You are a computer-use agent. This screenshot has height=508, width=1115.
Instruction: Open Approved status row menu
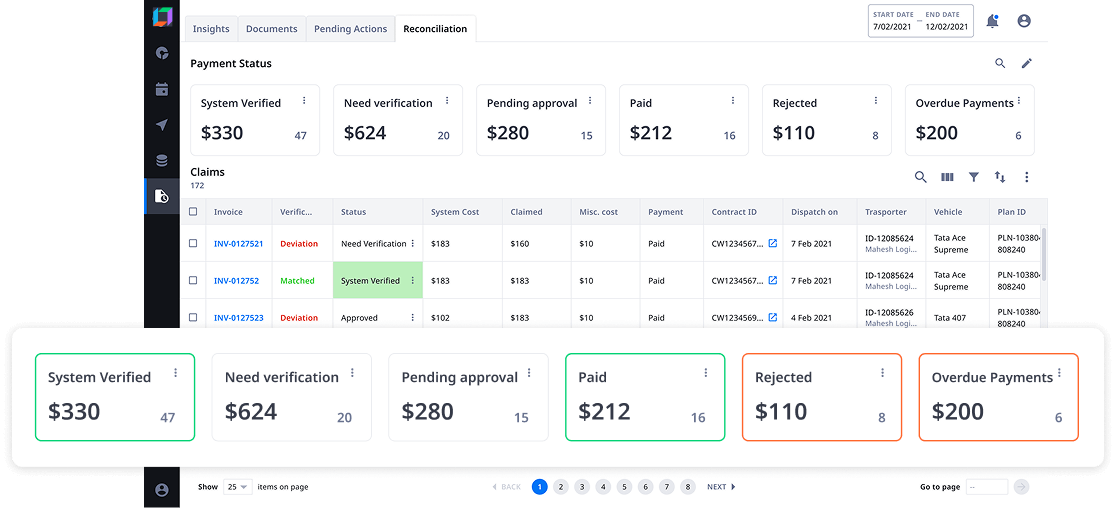pyautogui.click(x=412, y=317)
